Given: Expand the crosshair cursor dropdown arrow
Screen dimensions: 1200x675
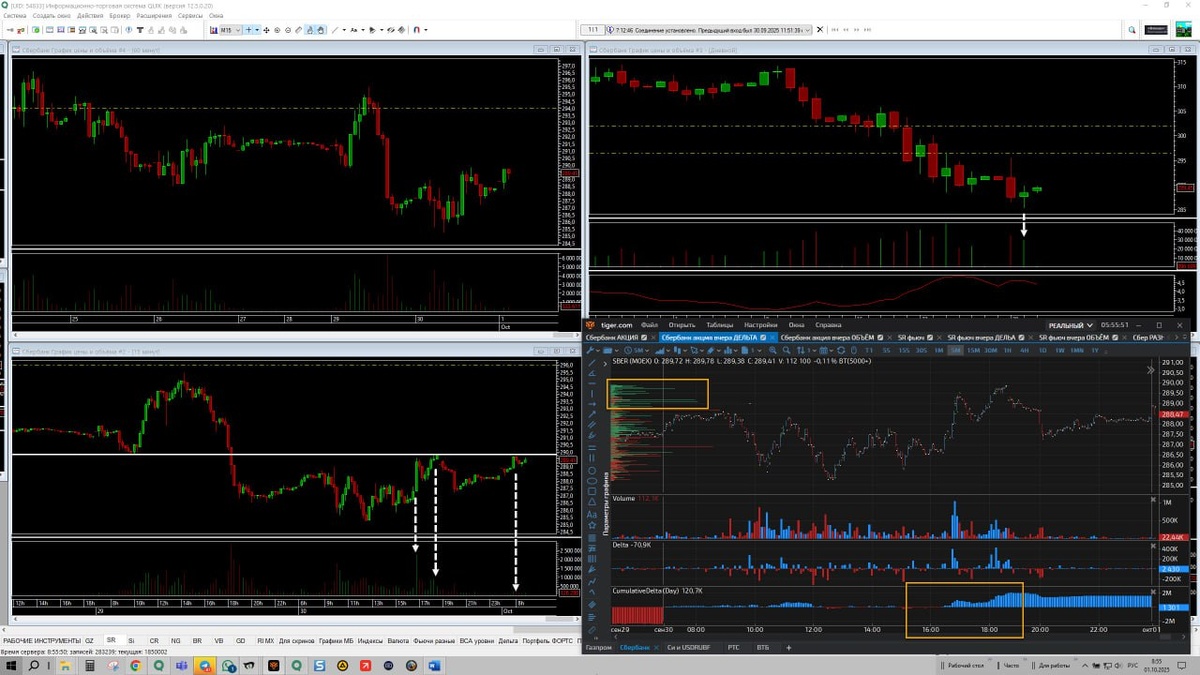Looking at the screenshot, I should pyautogui.click(x=257, y=30).
